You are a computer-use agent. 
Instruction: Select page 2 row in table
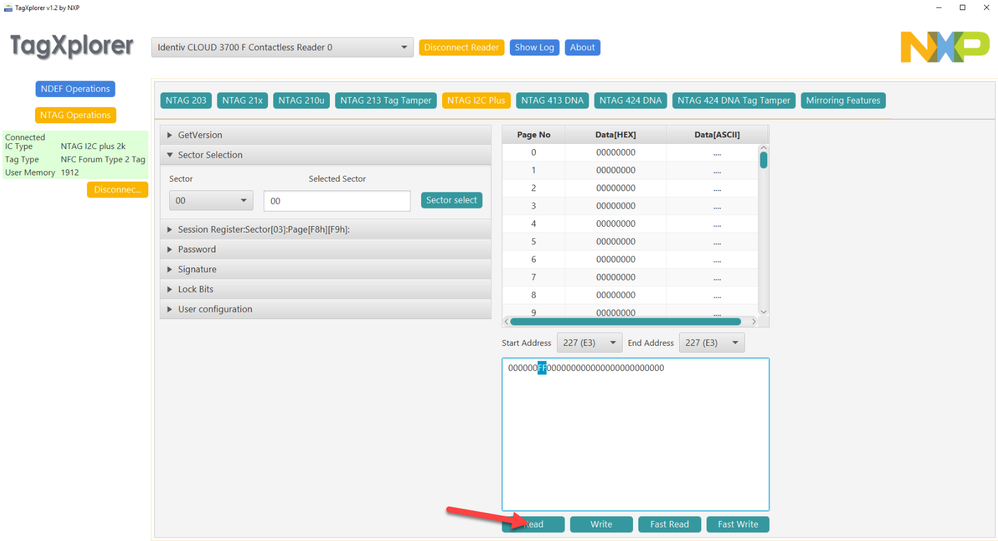pyautogui.click(x=630, y=188)
